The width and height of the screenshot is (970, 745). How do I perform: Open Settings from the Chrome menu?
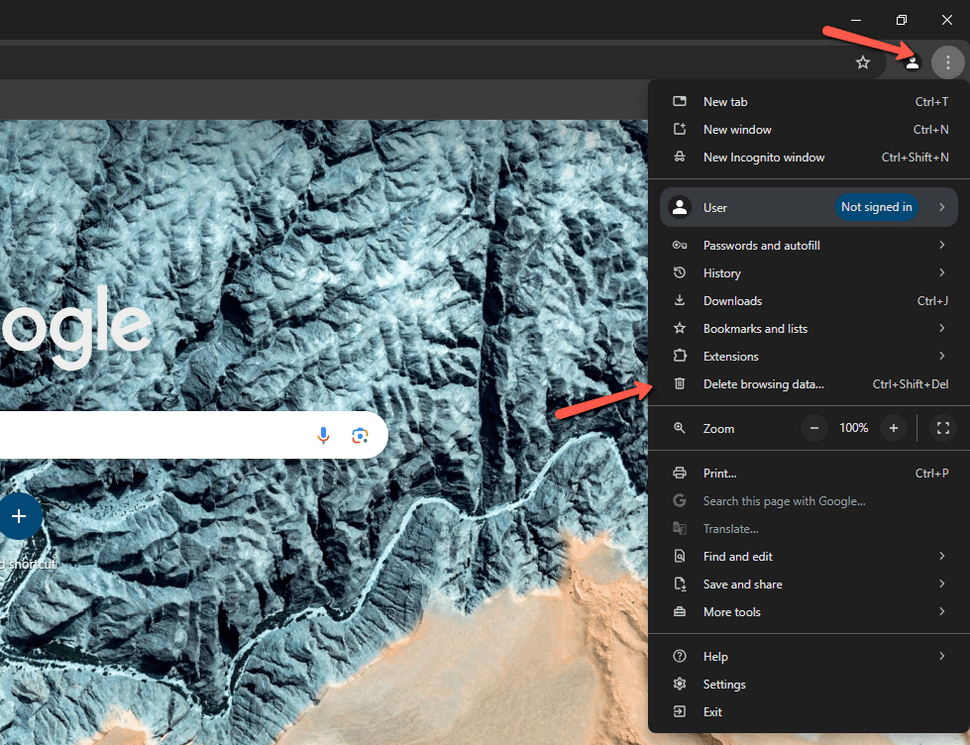[x=723, y=684]
